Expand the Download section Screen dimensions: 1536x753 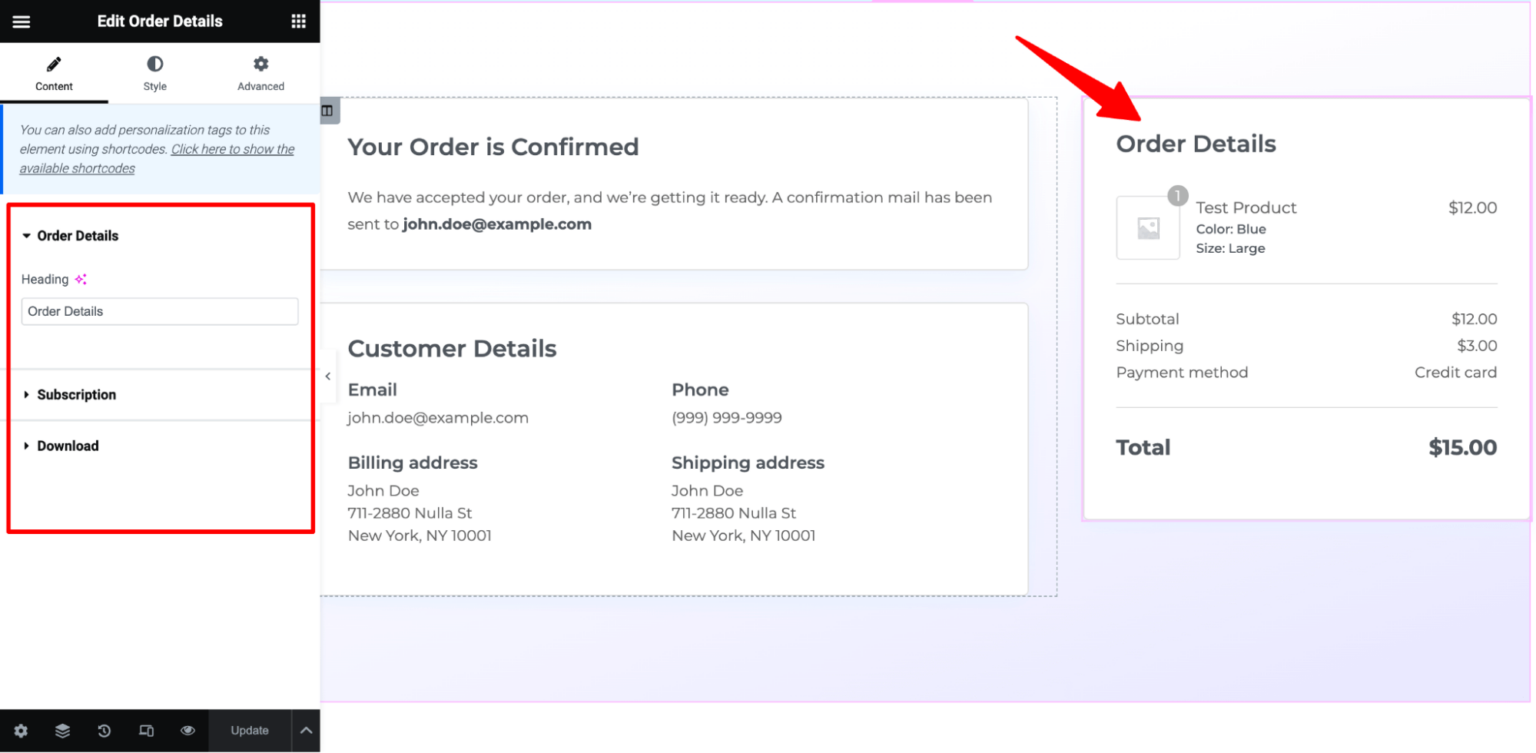(x=68, y=446)
